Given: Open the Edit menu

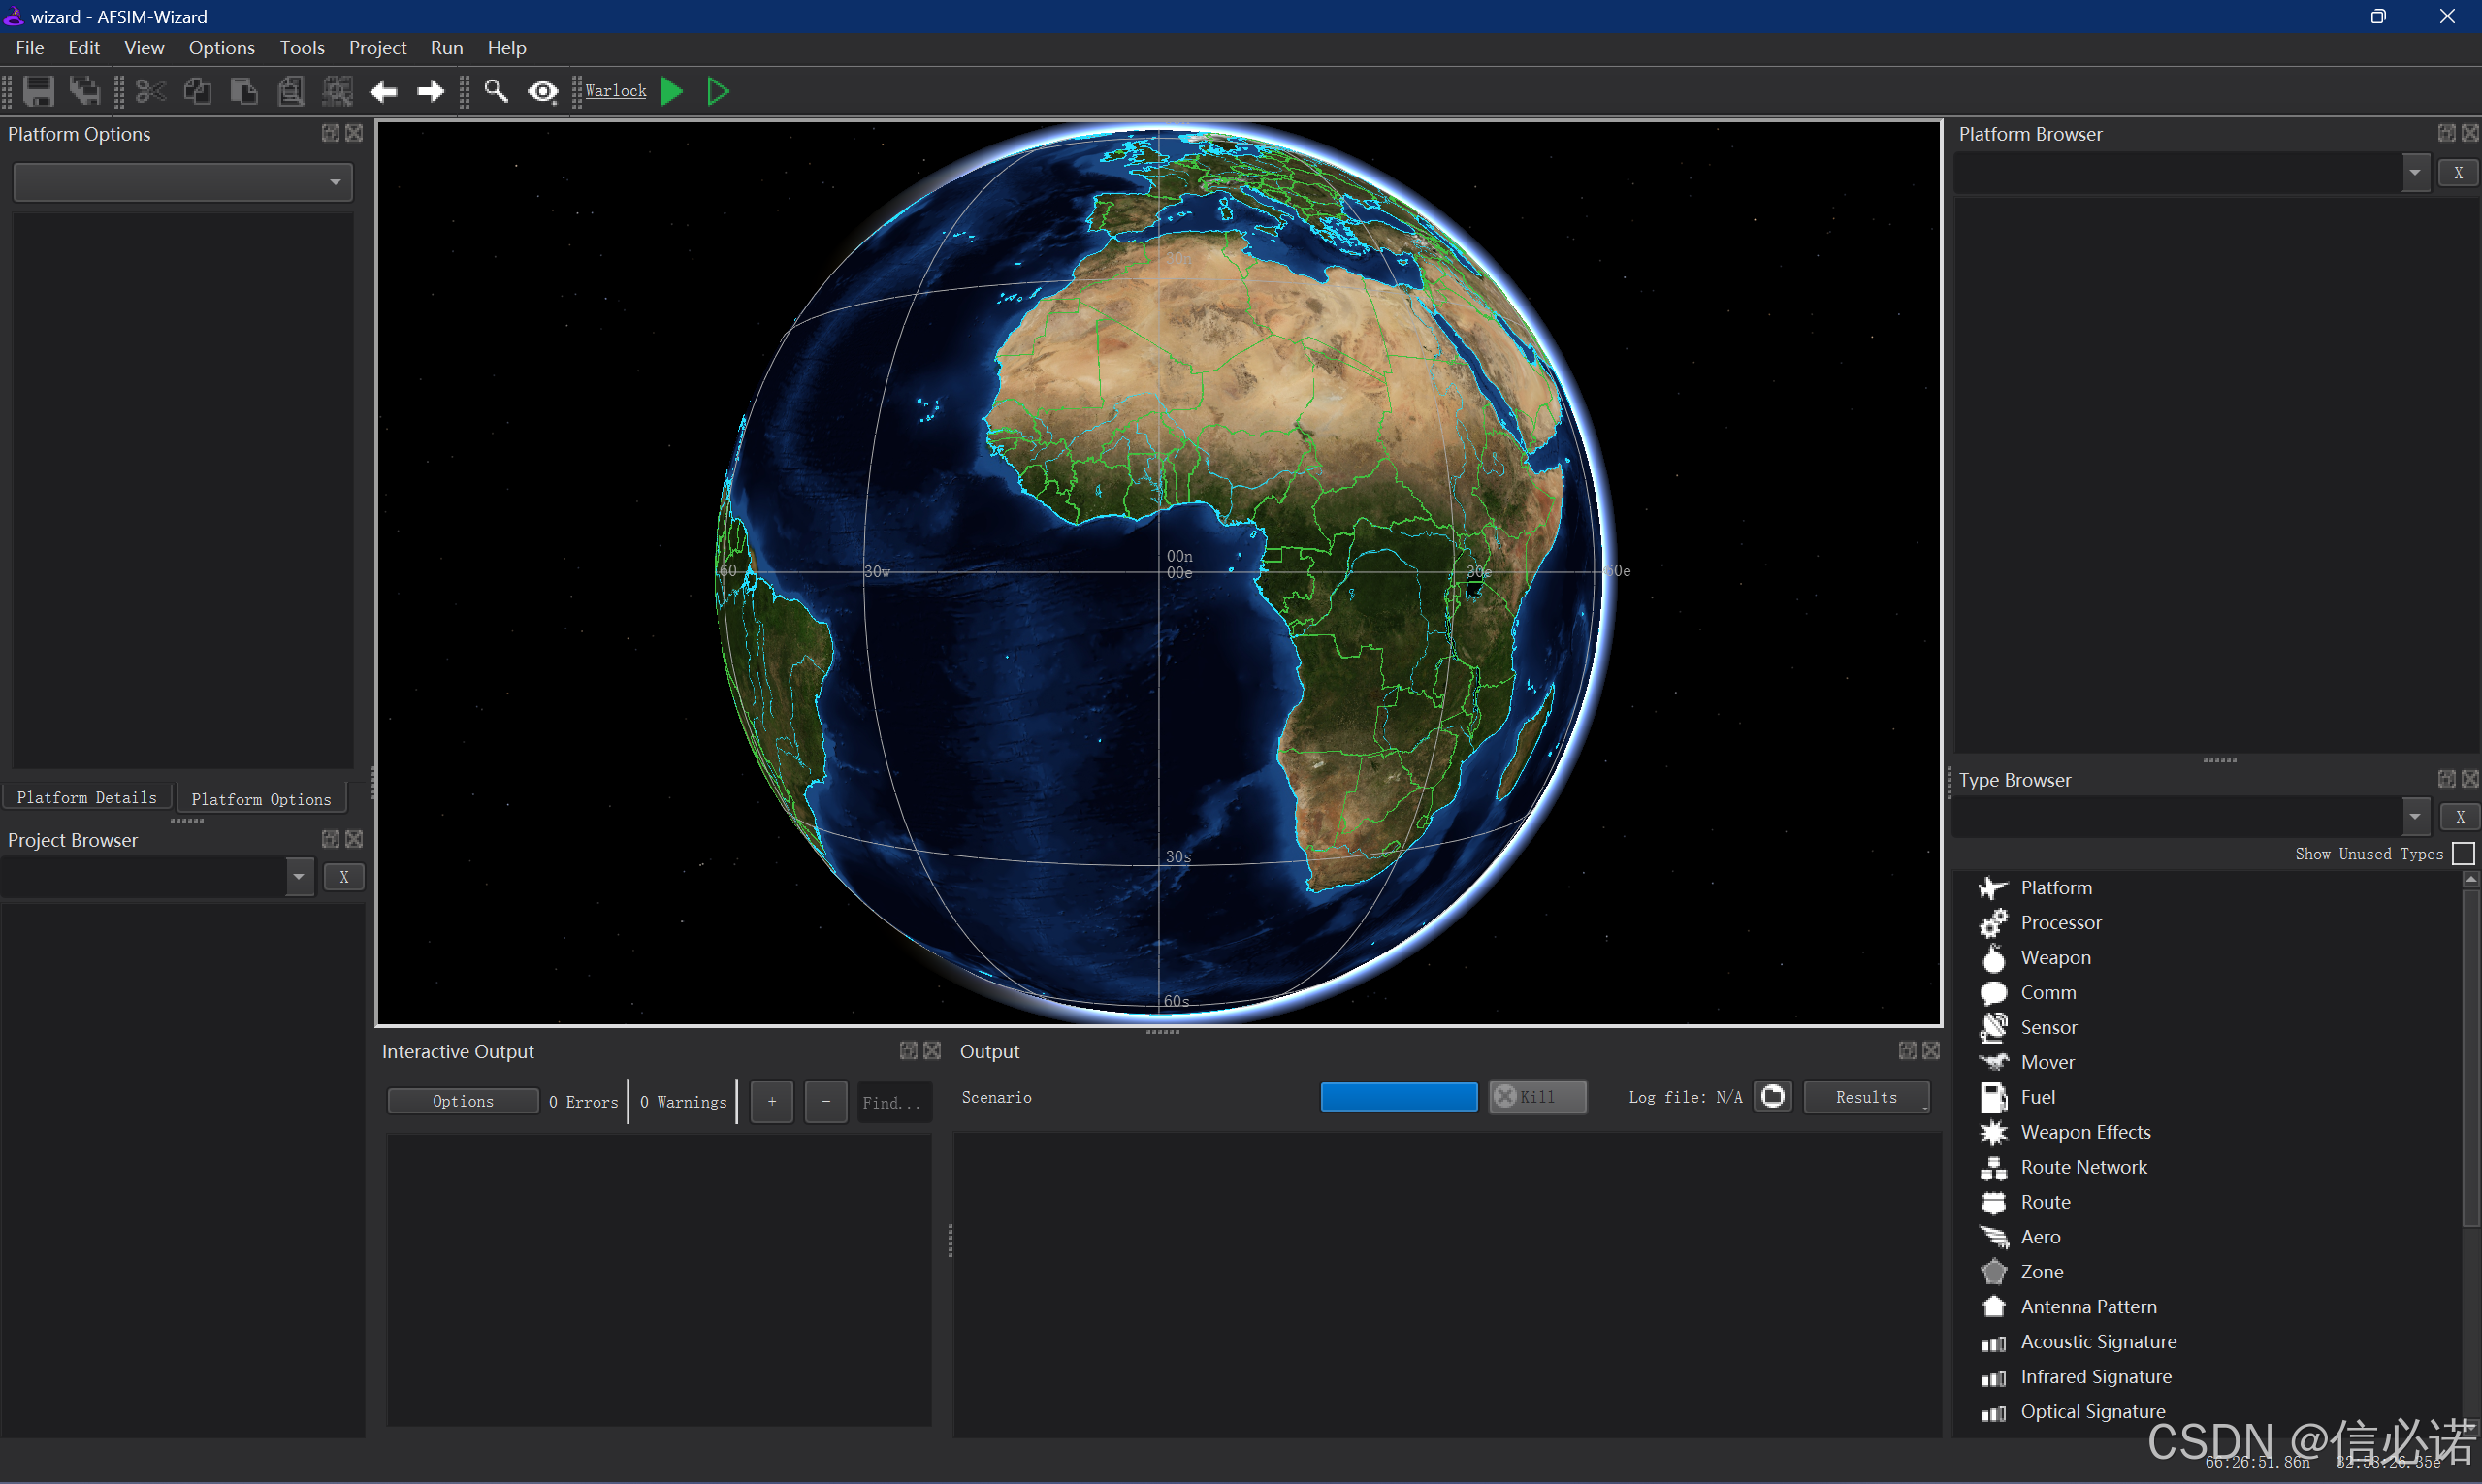Looking at the screenshot, I should coord(83,48).
